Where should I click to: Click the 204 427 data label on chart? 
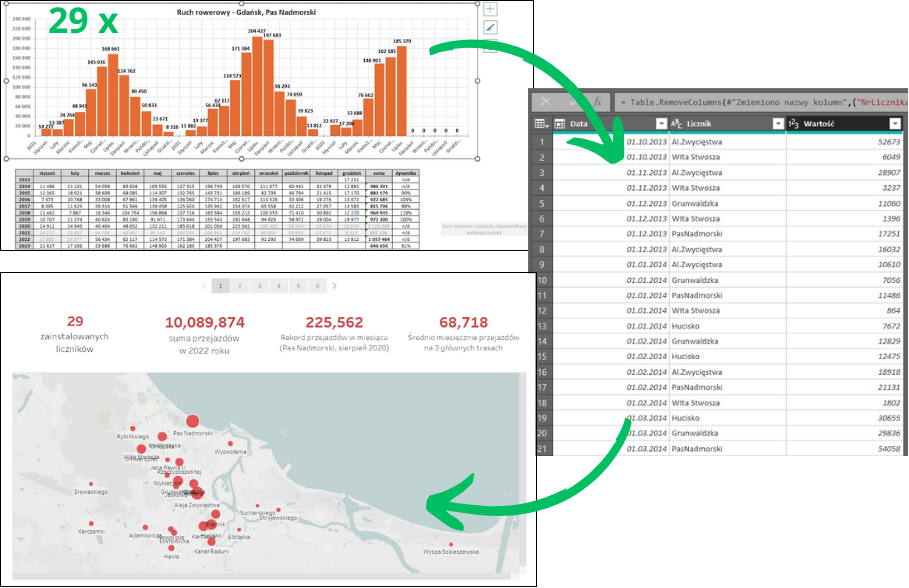[x=257, y=31]
